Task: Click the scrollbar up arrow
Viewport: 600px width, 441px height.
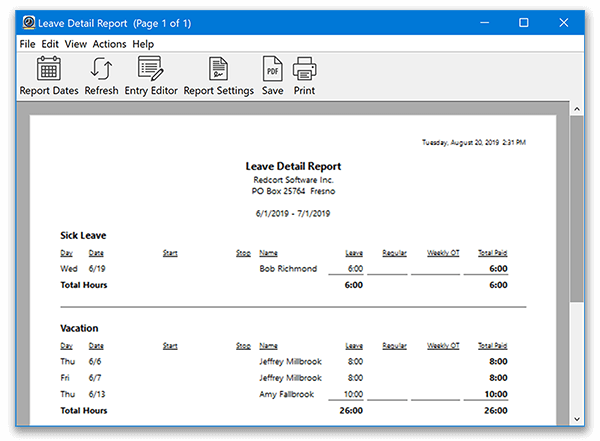Action: pyautogui.click(x=577, y=109)
